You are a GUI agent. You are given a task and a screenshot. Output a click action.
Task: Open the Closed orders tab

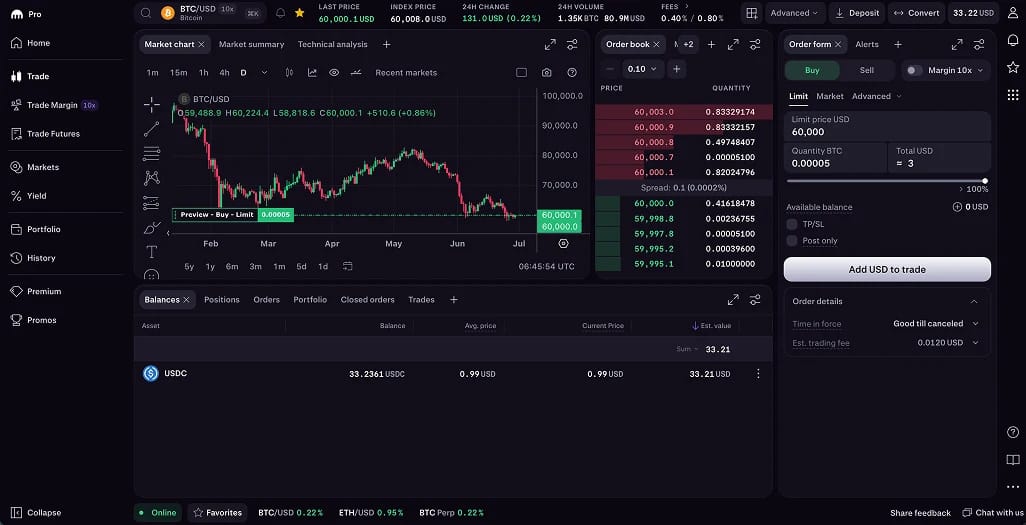(367, 300)
